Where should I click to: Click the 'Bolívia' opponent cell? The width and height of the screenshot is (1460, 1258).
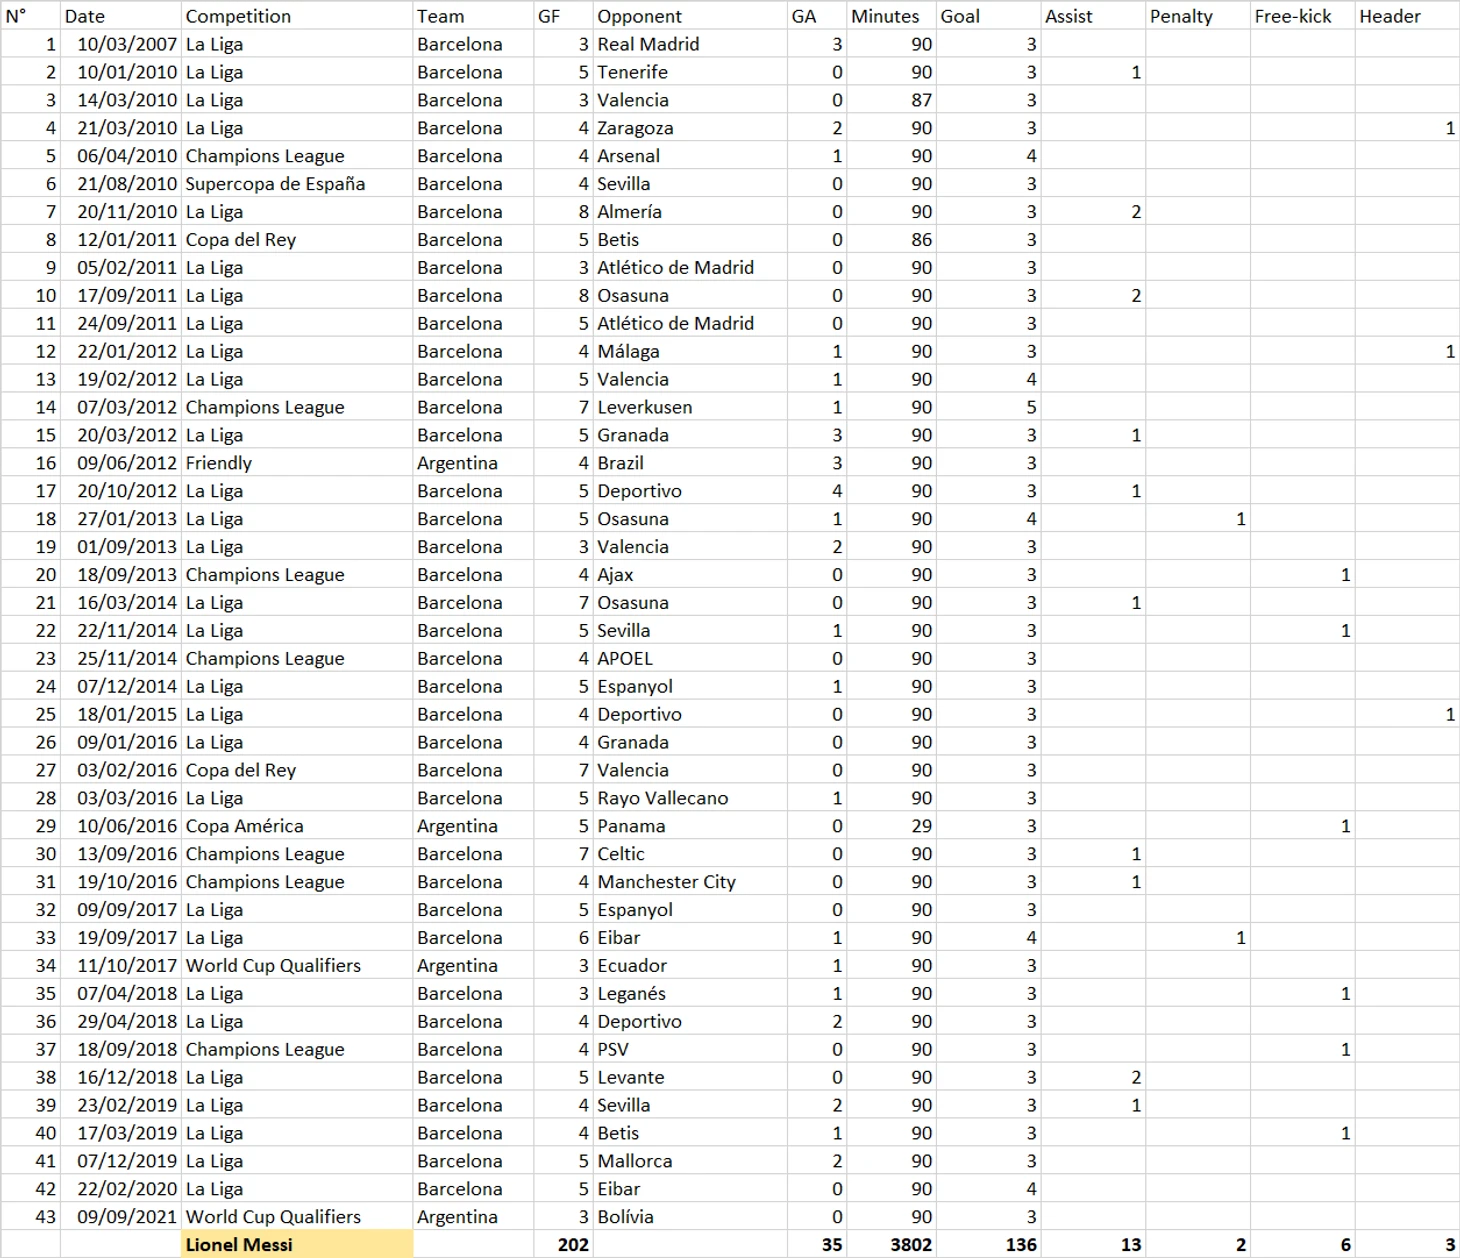tap(690, 1217)
